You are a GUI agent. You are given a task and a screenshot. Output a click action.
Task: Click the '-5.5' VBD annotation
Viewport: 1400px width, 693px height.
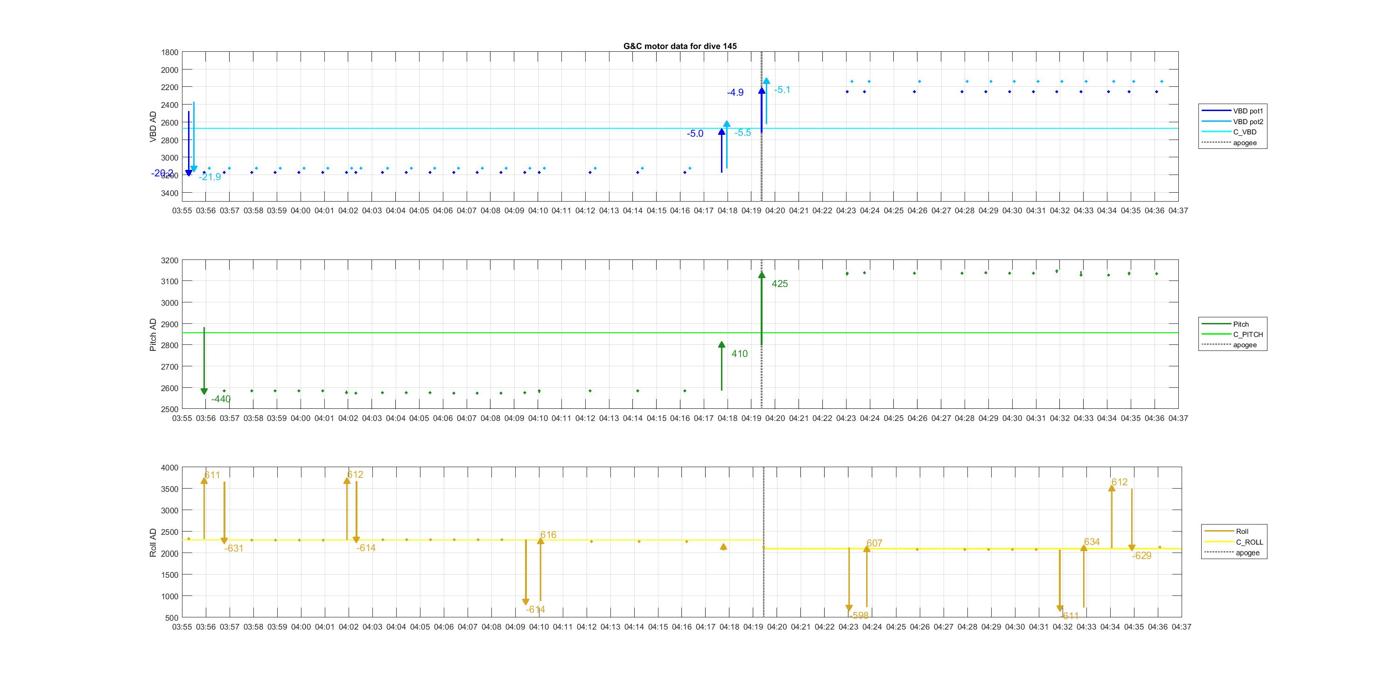(743, 132)
